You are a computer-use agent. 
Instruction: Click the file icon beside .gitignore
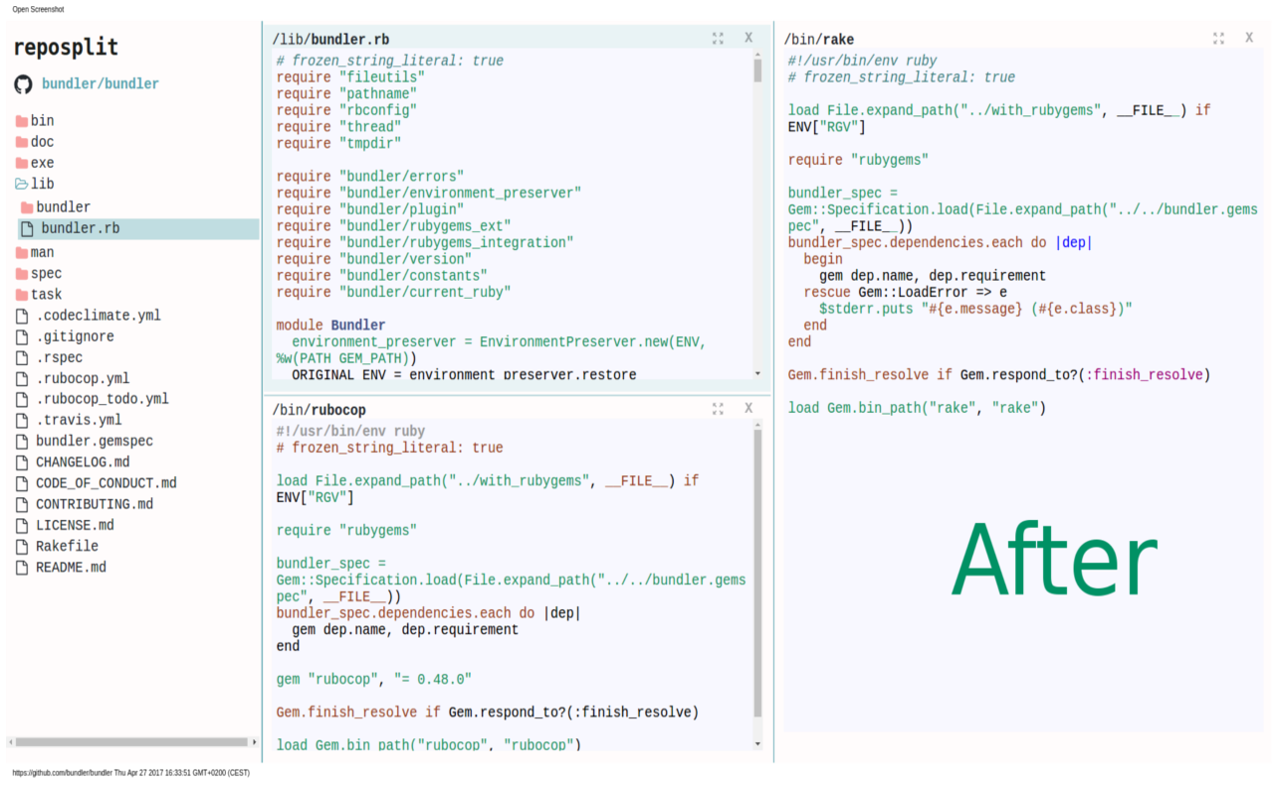tap(22, 336)
